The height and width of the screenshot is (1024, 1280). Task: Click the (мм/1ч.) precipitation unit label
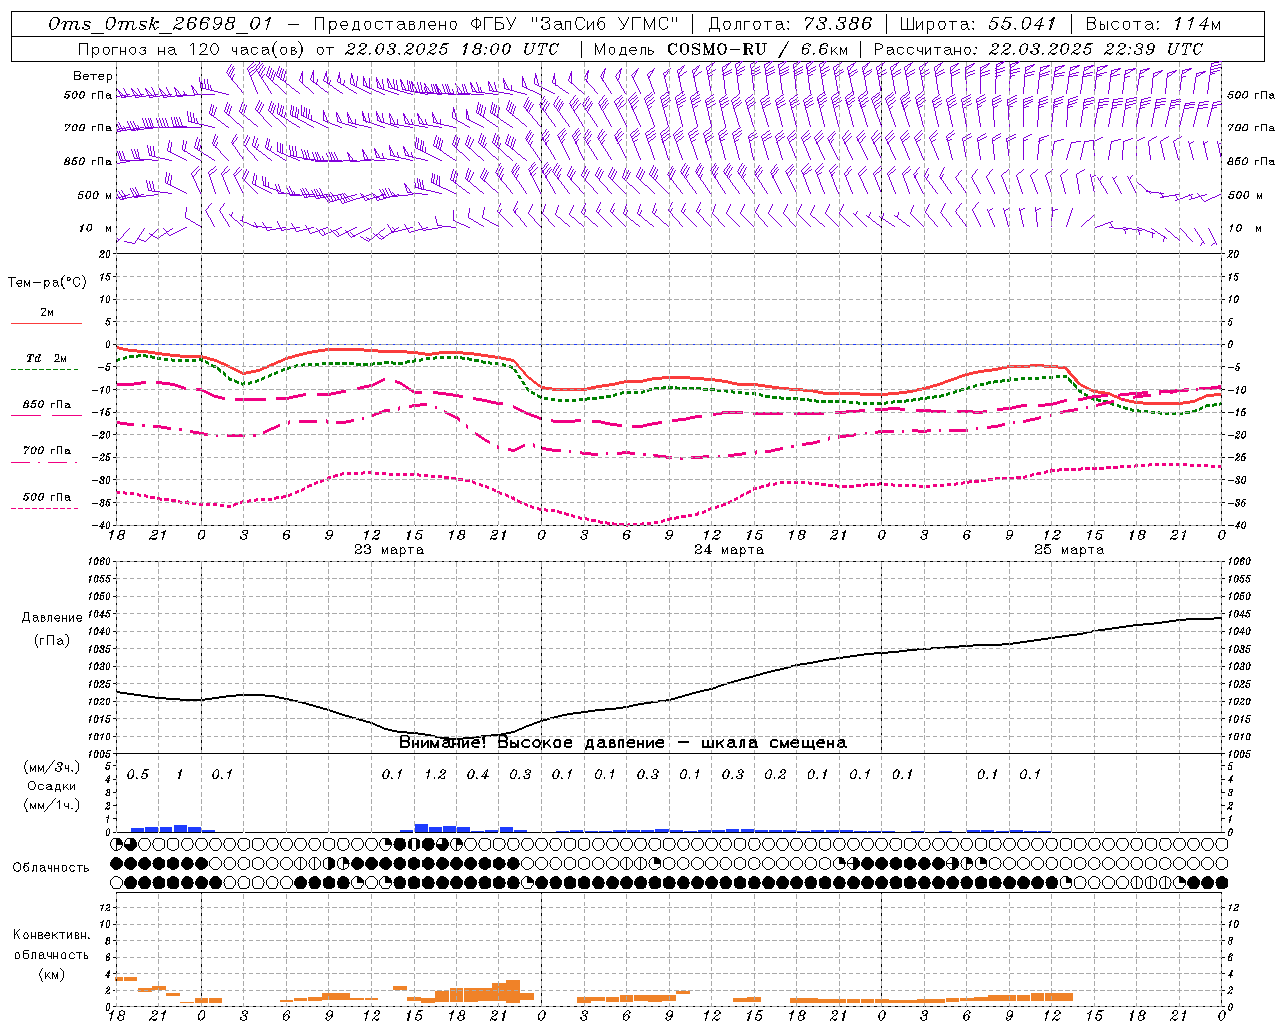point(52,805)
